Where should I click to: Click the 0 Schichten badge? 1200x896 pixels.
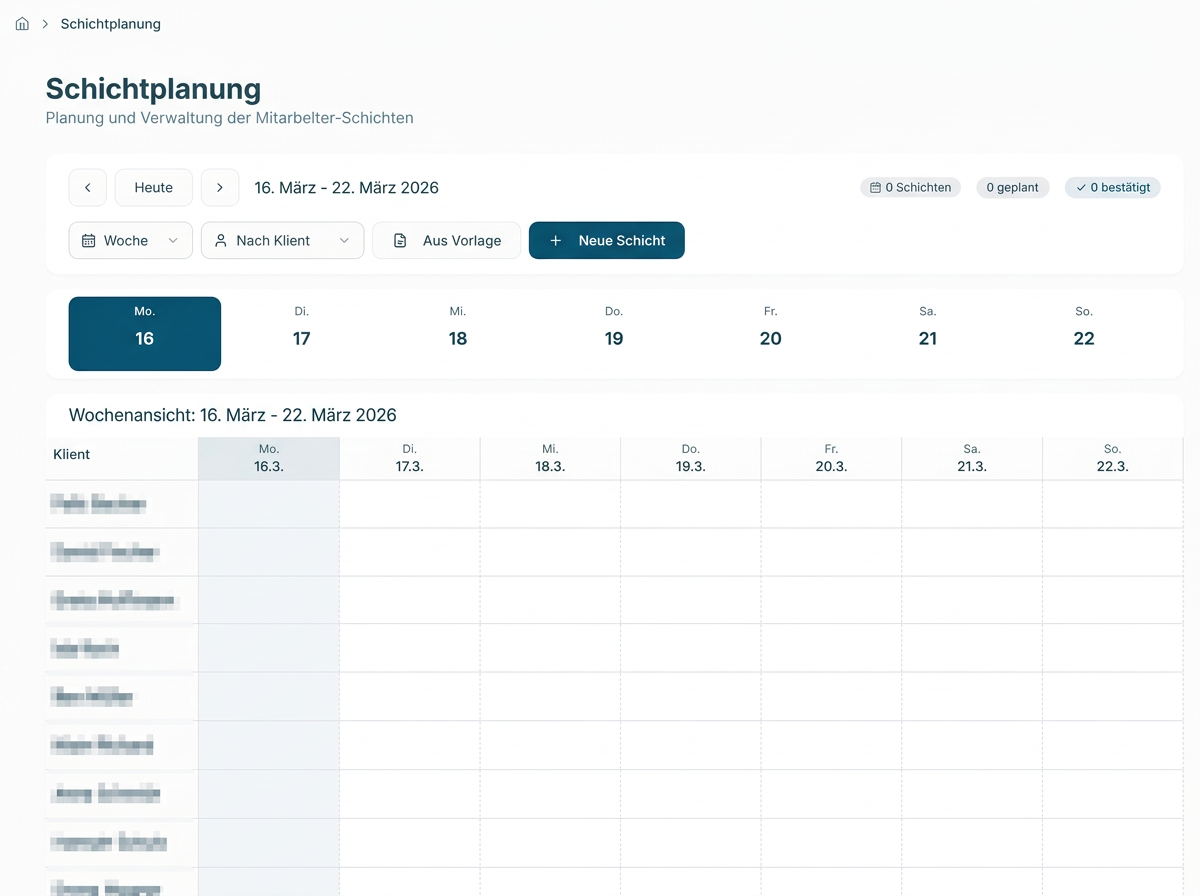tap(911, 188)
